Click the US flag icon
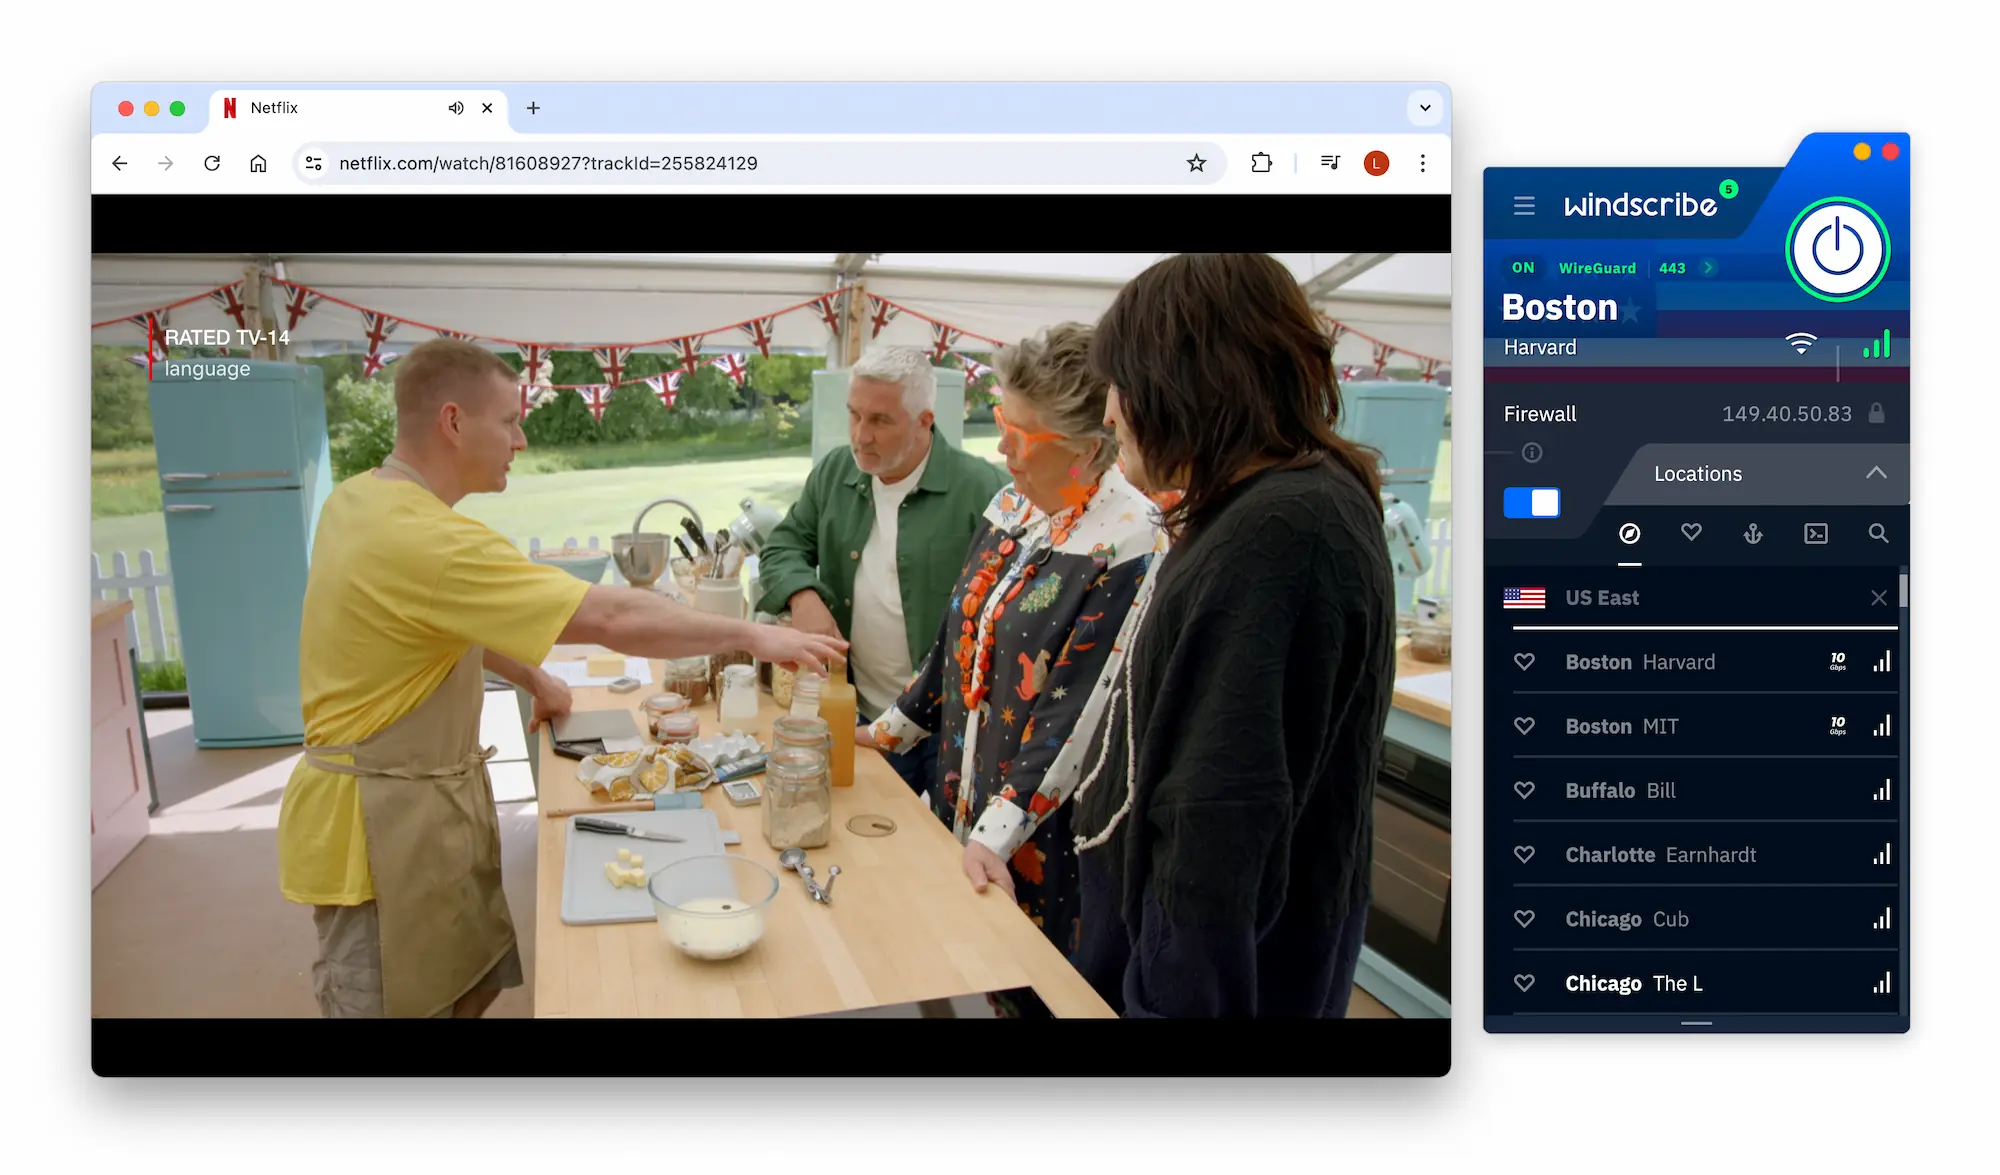Viewport: 2000px width, 1175px height. pos(1524,598)
